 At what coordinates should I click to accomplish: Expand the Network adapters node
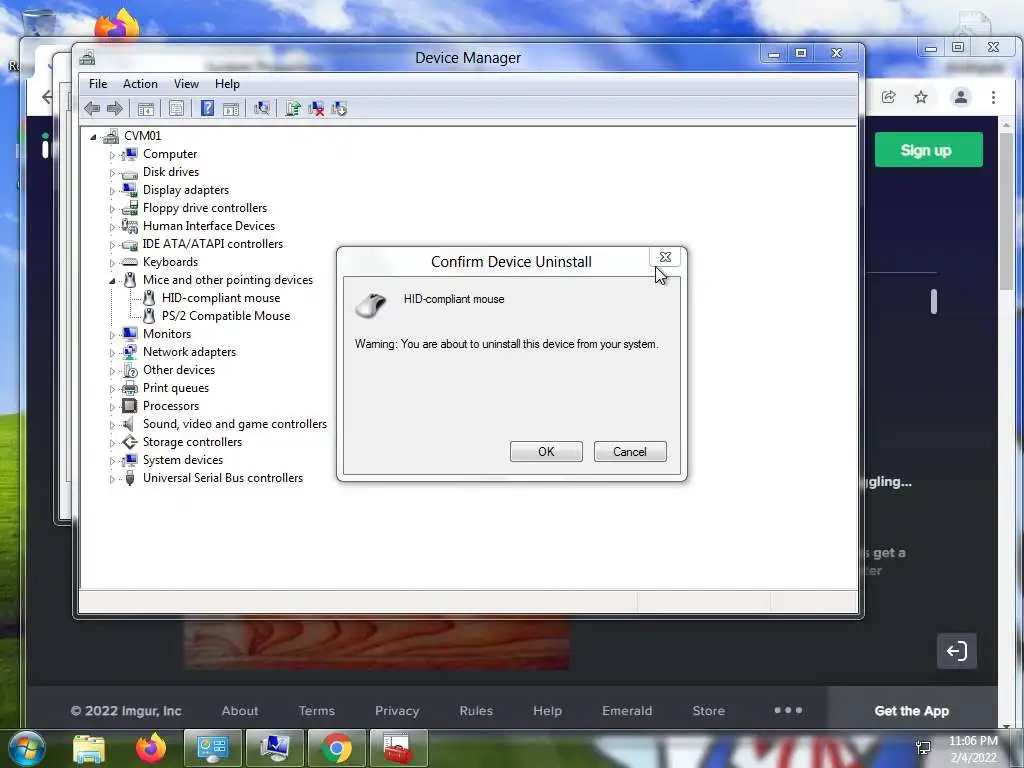pos(112,353)
